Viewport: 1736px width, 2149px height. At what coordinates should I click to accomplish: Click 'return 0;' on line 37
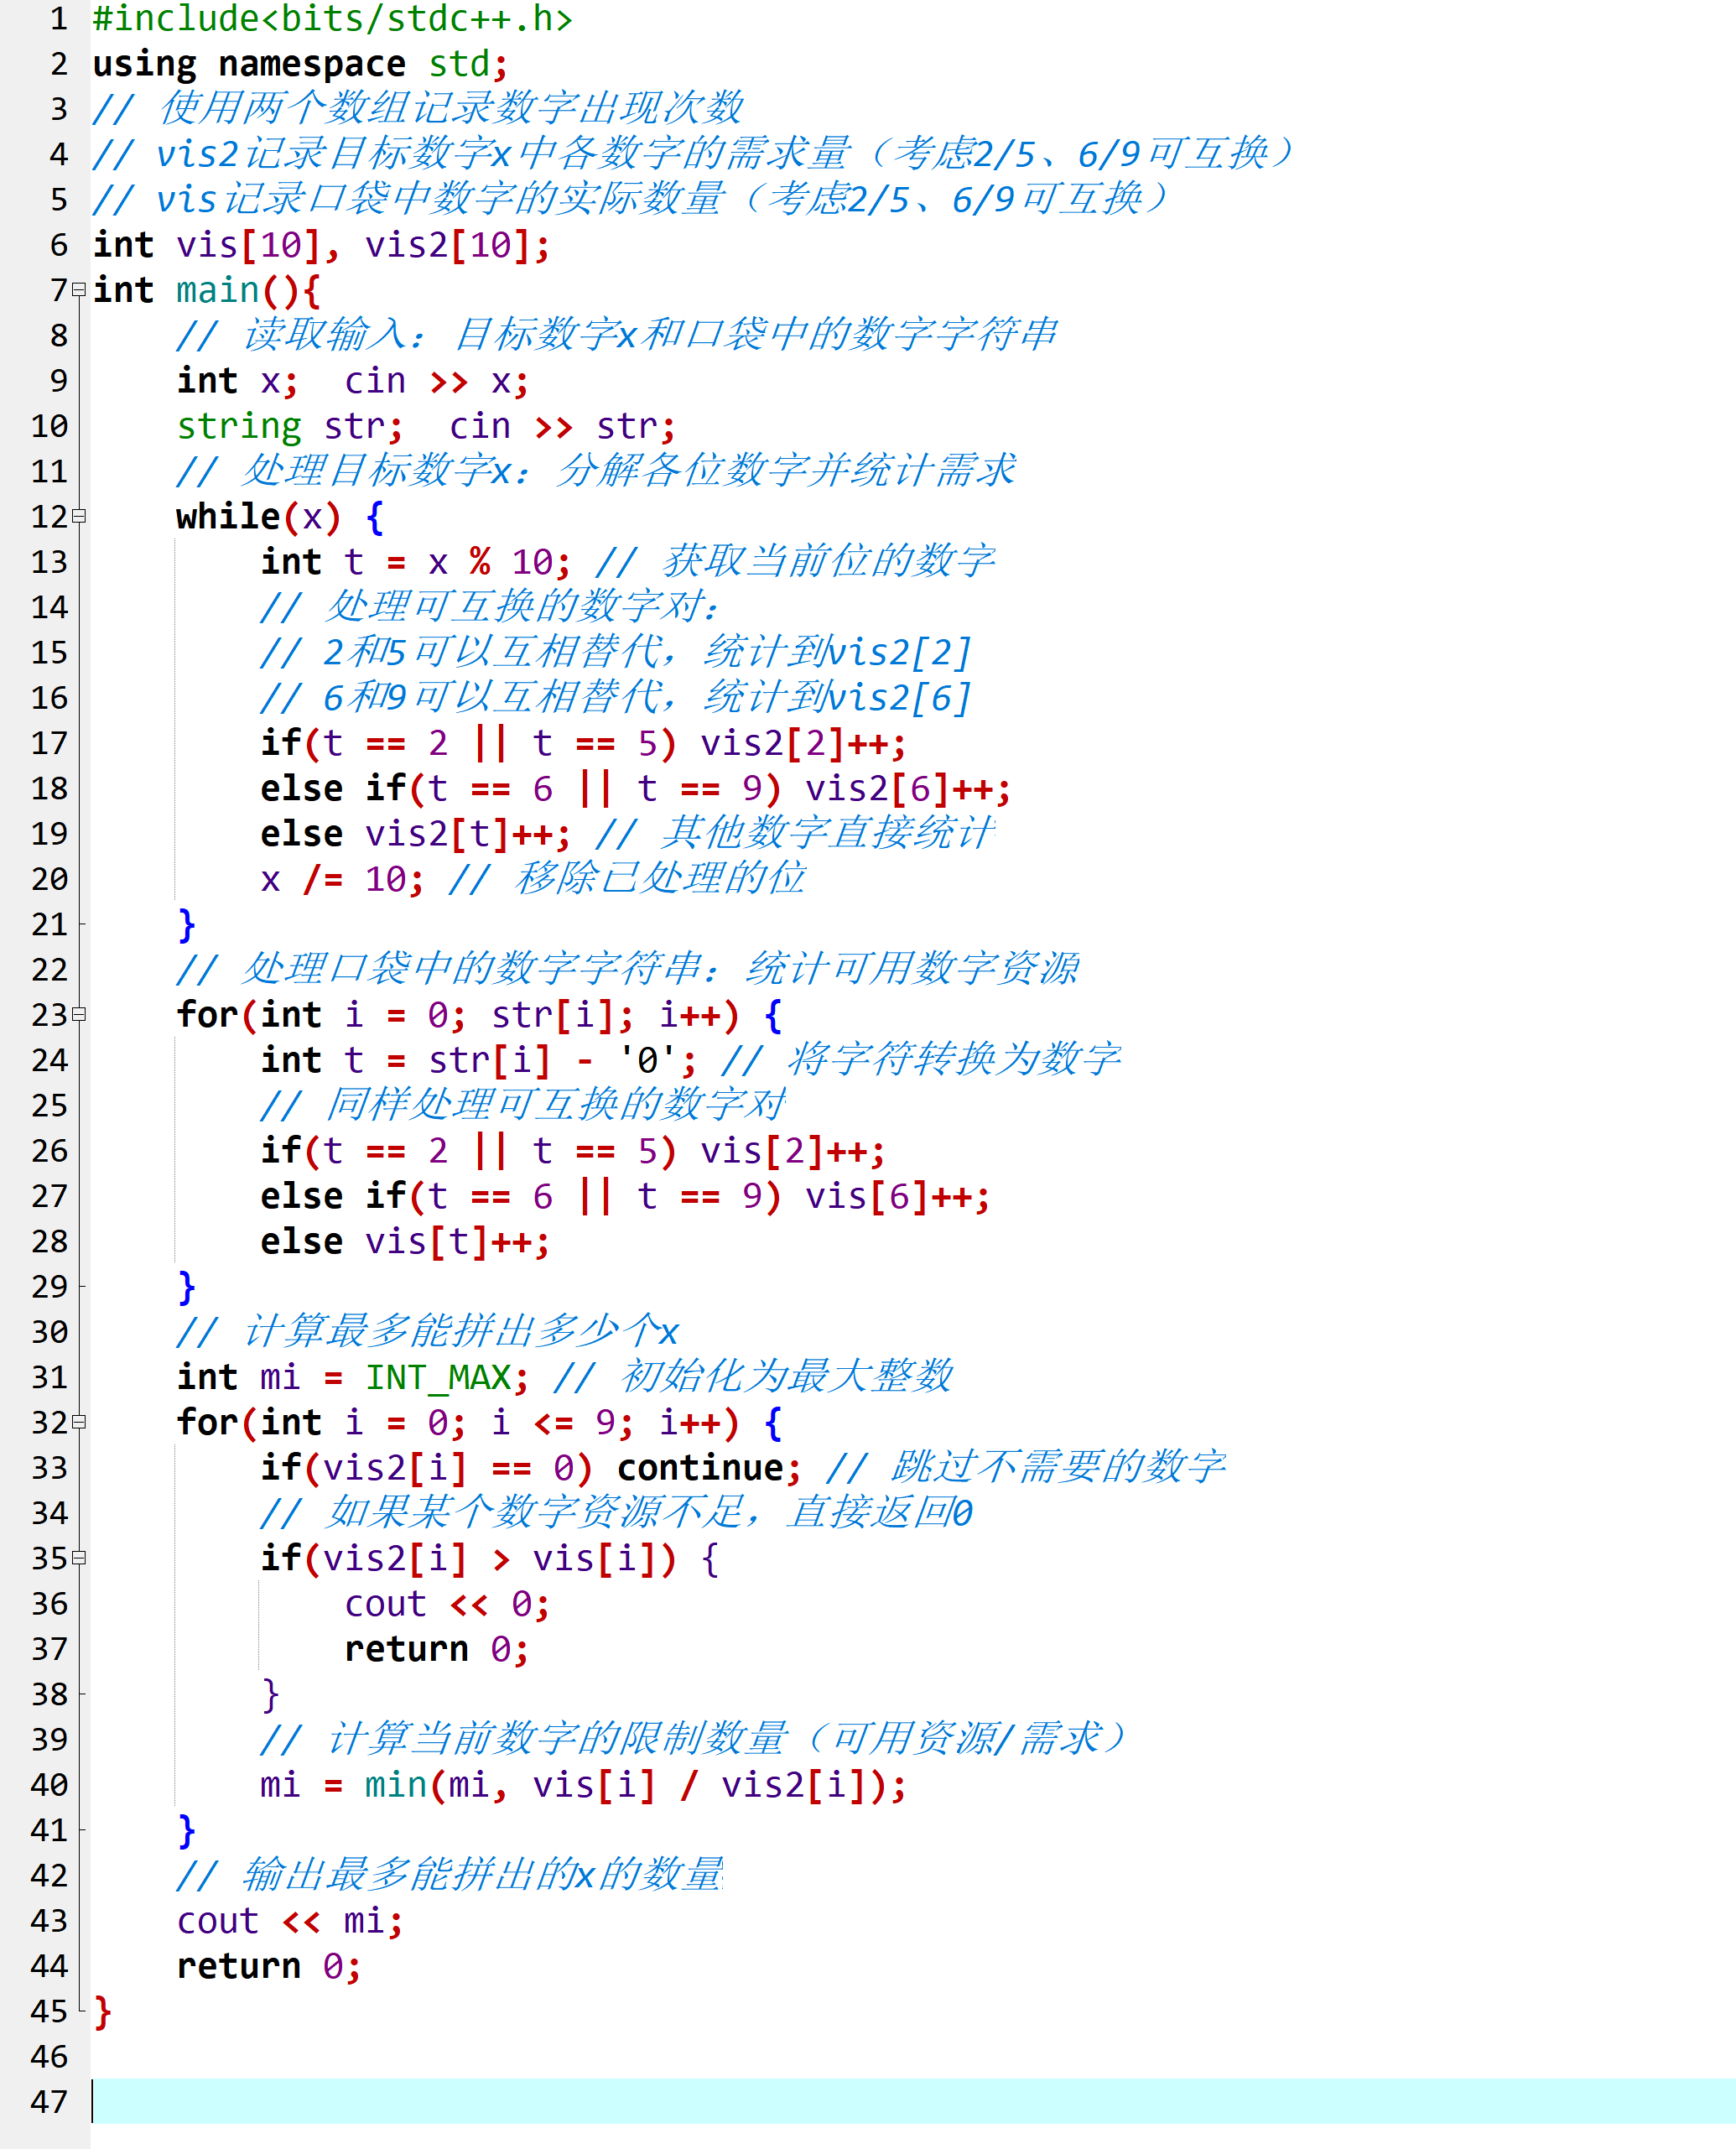[436, 1649]
